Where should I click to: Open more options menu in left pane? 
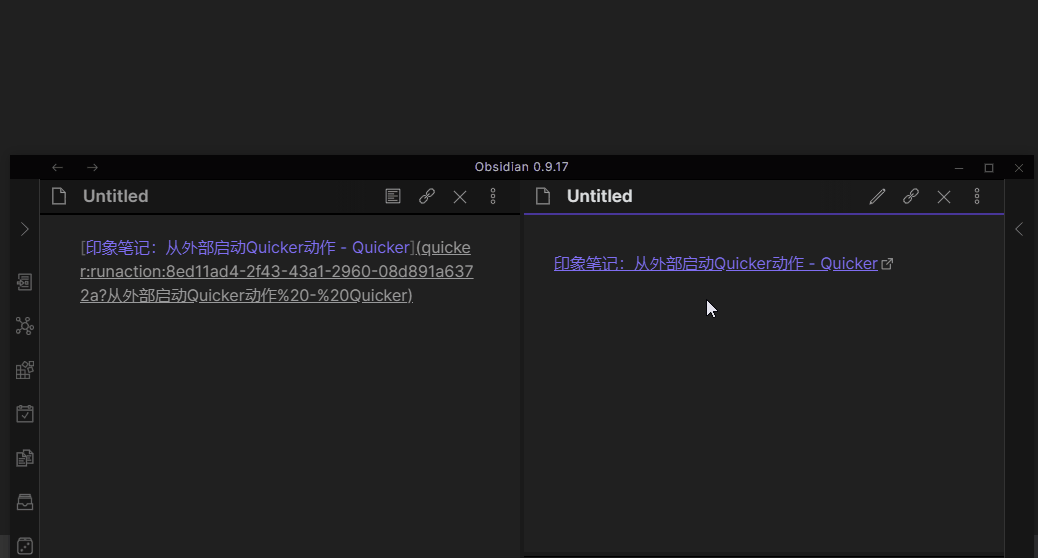(x=493, y=197)
